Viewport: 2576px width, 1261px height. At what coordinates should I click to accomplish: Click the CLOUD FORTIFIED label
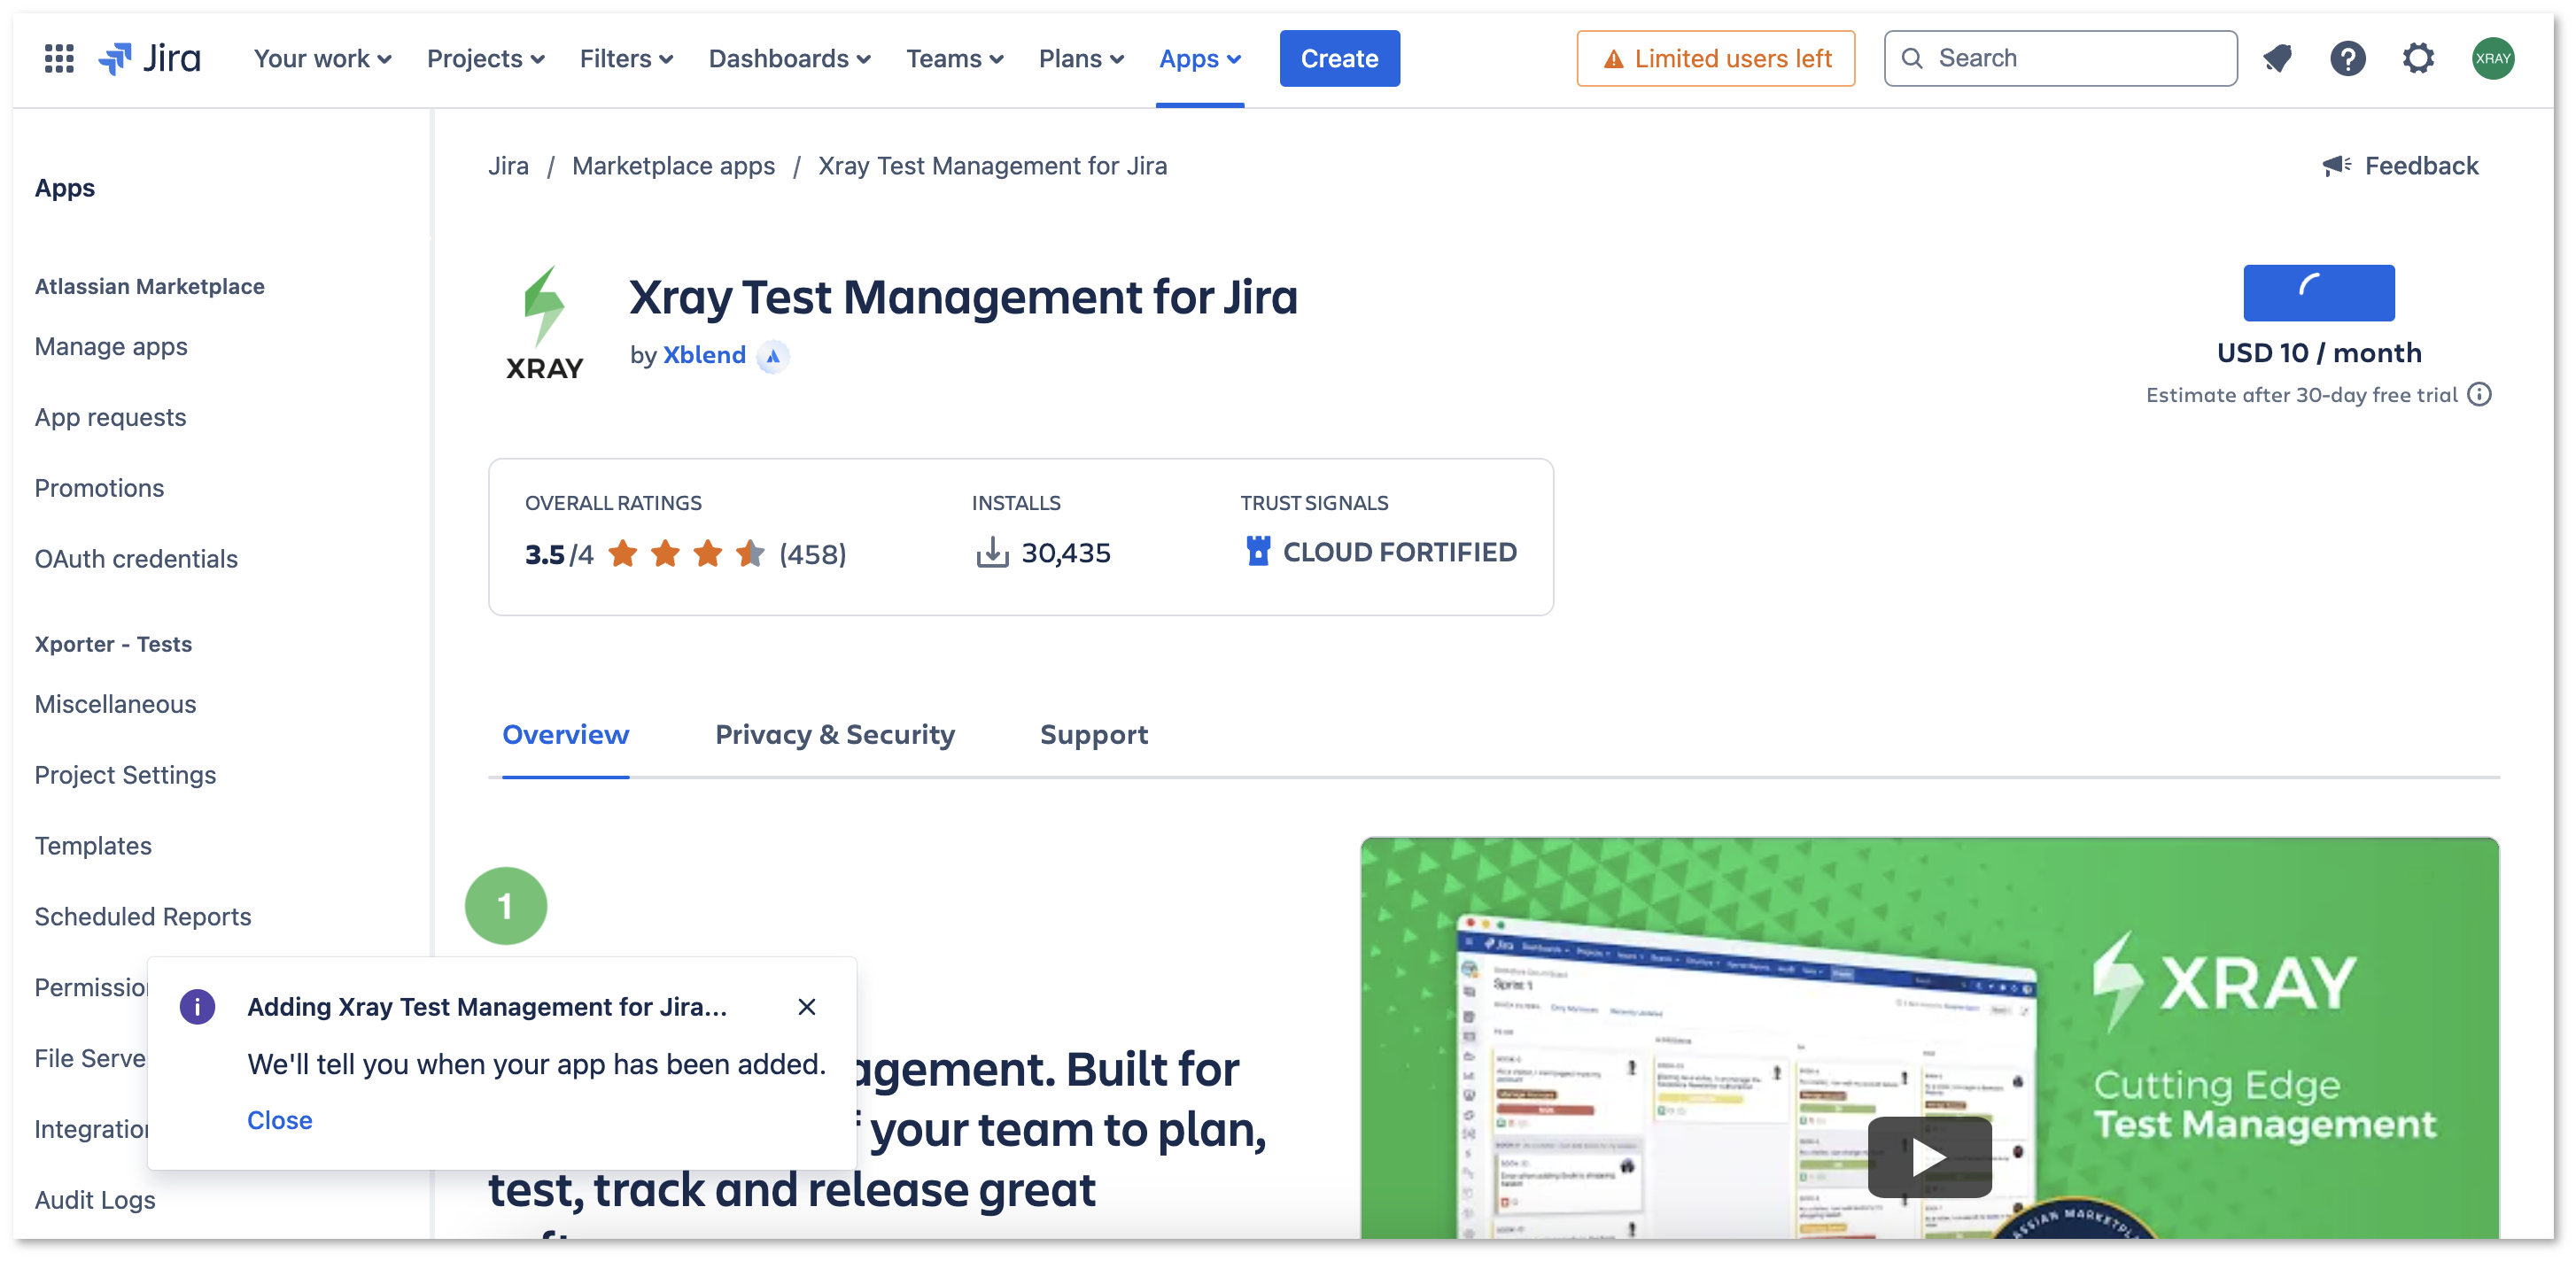(x=1399, y=552)
